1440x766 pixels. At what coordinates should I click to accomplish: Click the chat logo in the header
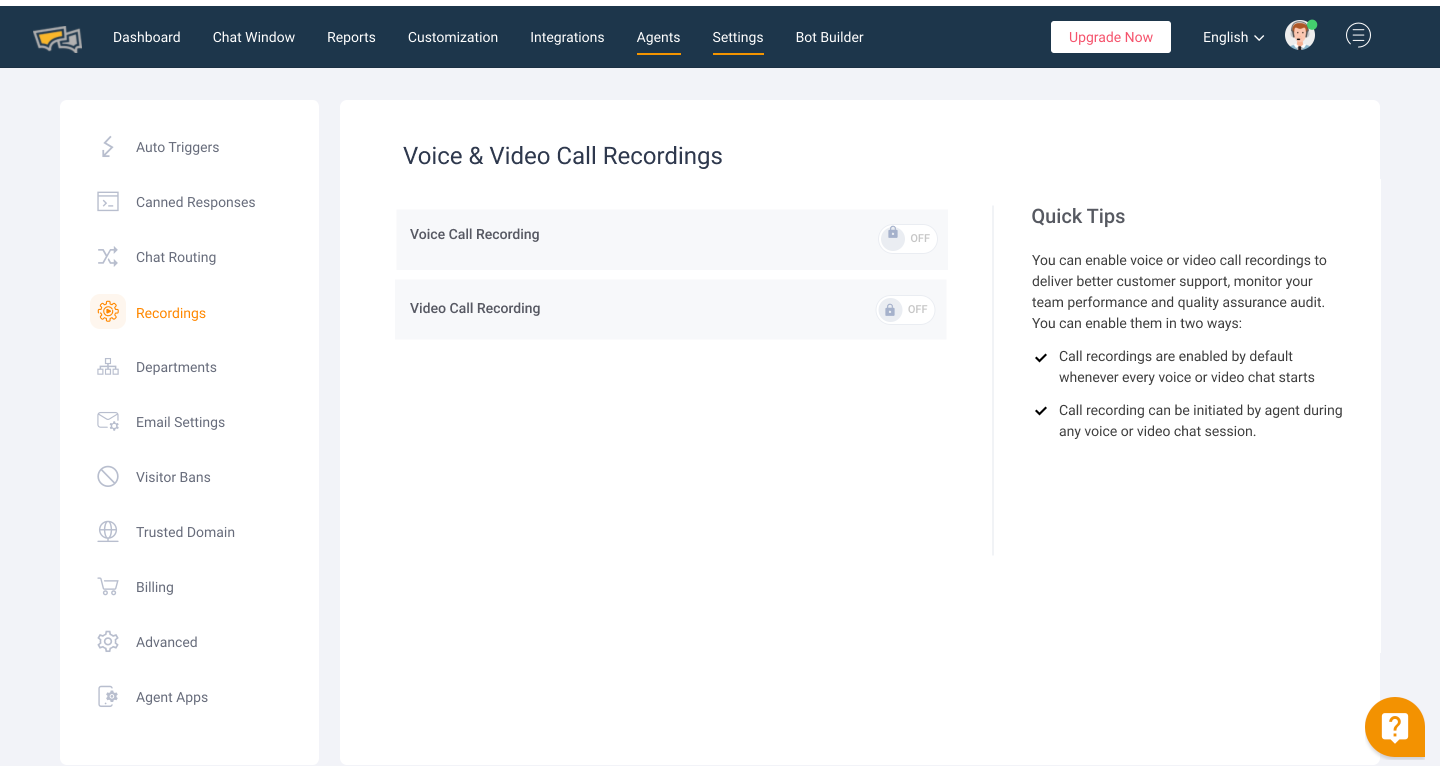pyautogui.click(x=57, y=38)
